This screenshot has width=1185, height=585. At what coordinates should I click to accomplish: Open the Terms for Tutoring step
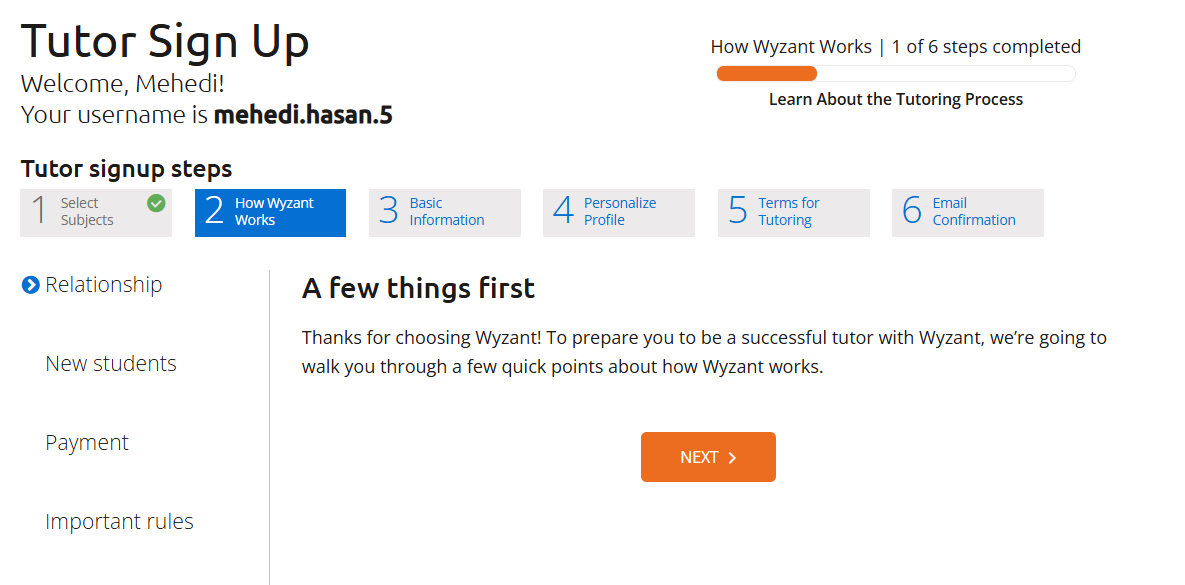(794, 212)
